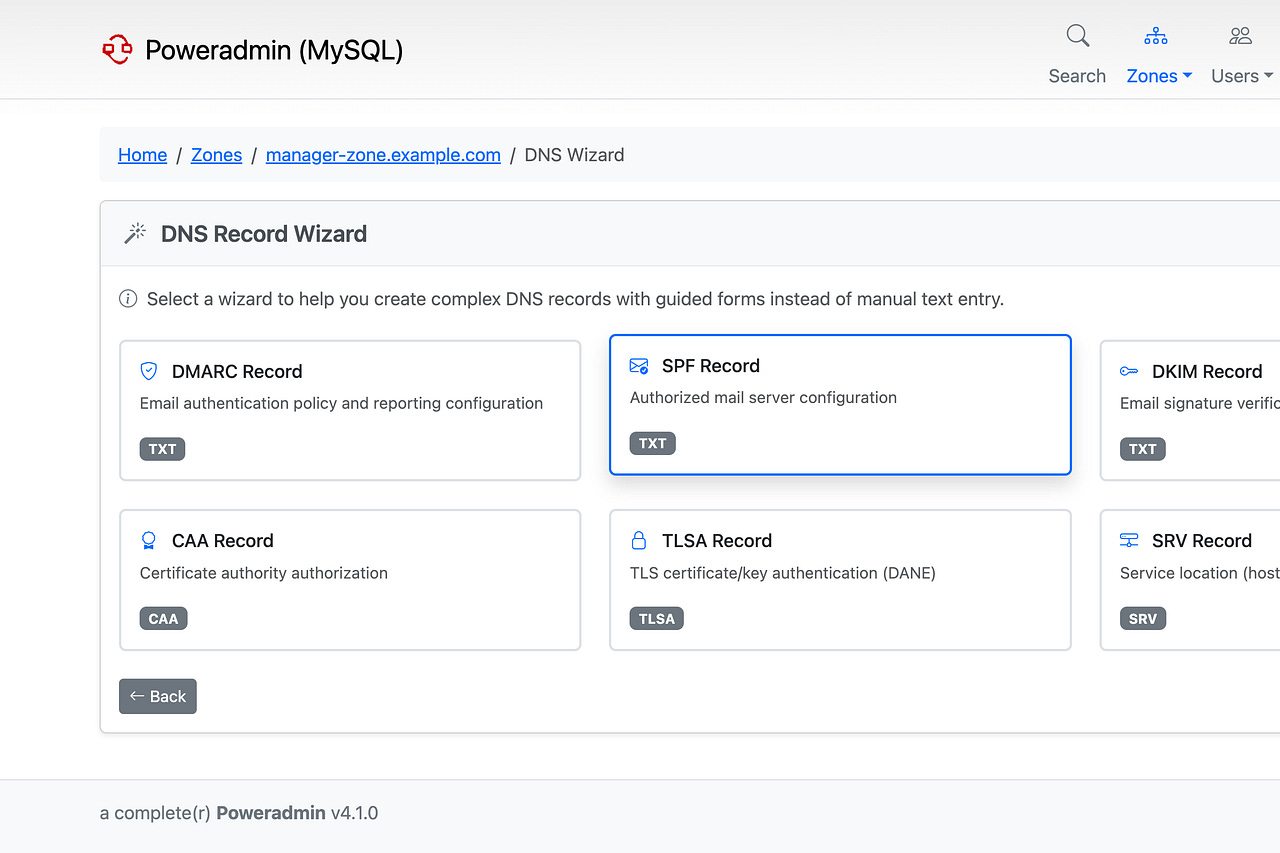
Task: Click 'Email authentication policy and reporting configuration' text
Action: click(341, 403)
